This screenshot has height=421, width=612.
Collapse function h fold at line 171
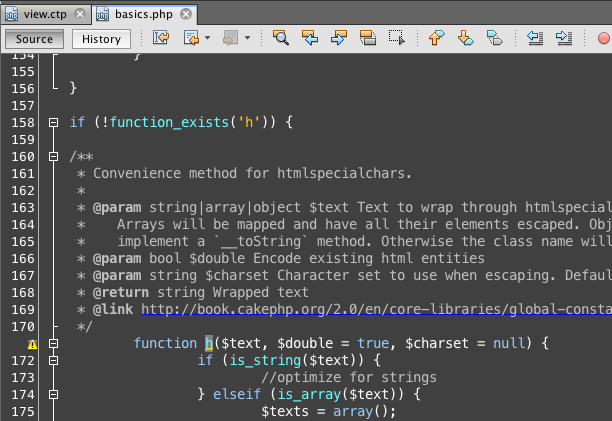(53, 343)
